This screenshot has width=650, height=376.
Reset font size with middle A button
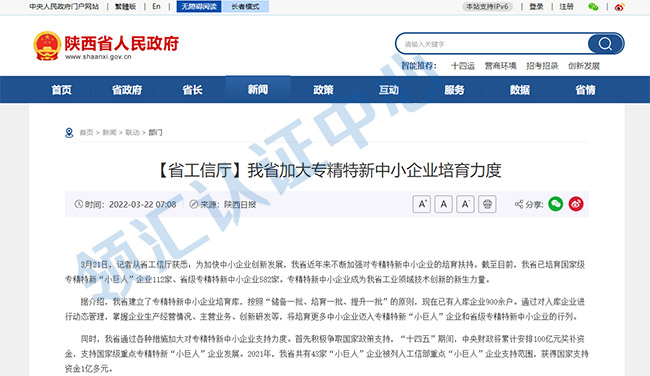coord(444,204)
